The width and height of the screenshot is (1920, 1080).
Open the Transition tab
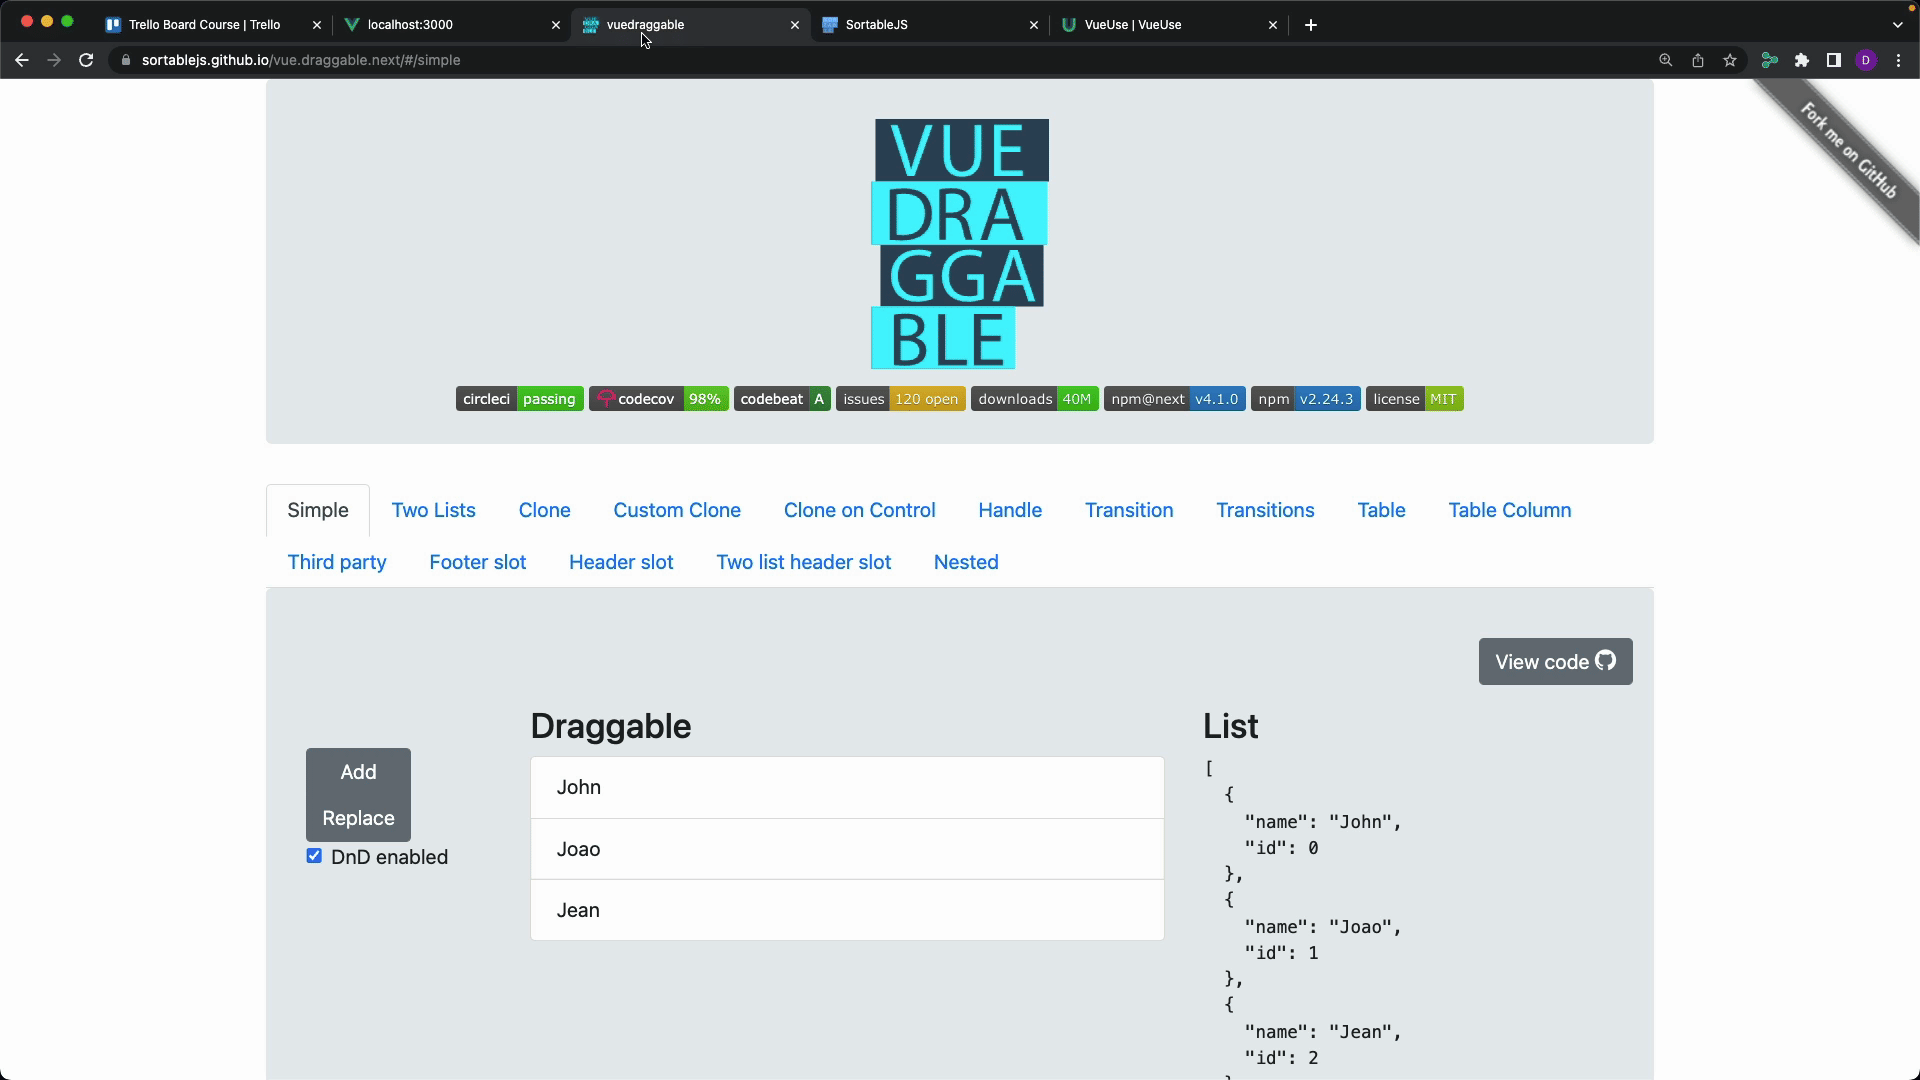(x=1129, y=510)
